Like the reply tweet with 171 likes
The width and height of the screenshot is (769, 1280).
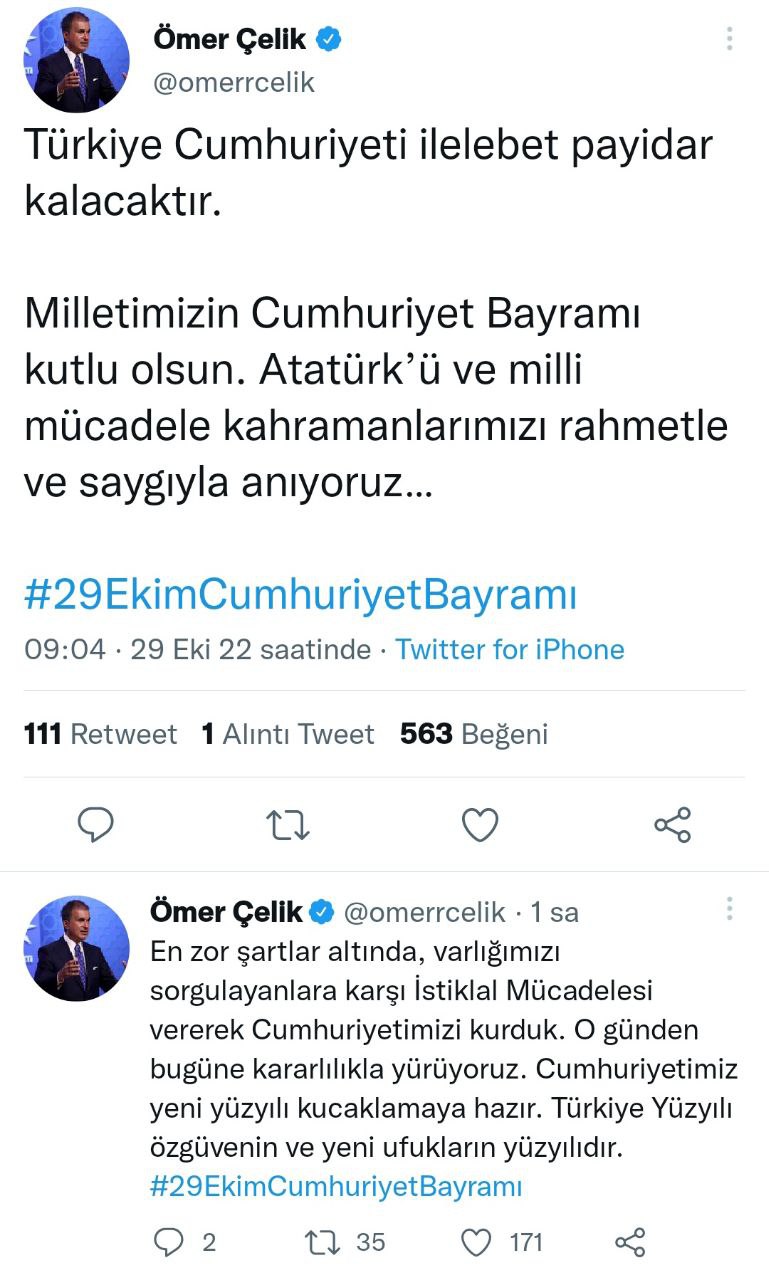(478, 1242)
